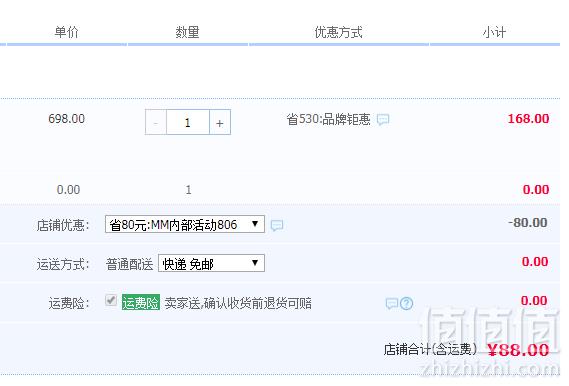
Task: Click the 0.00 unit price of gift item
Action: [68, 189]
